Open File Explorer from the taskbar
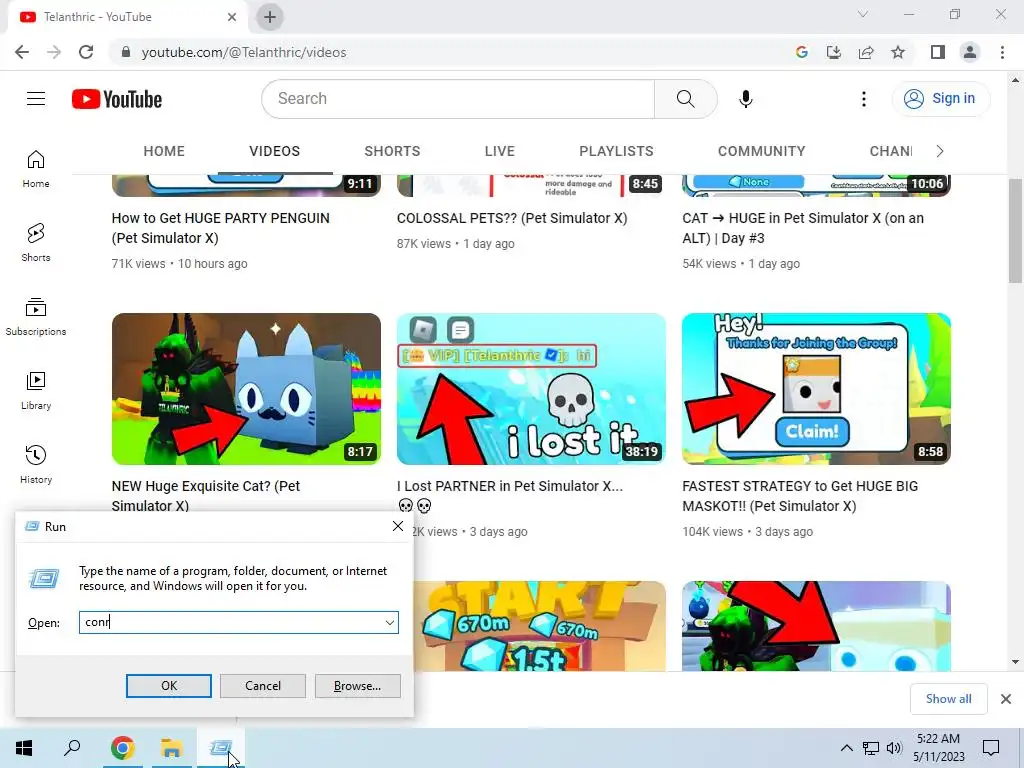The image size is (1024, 768). click(171, 748)
